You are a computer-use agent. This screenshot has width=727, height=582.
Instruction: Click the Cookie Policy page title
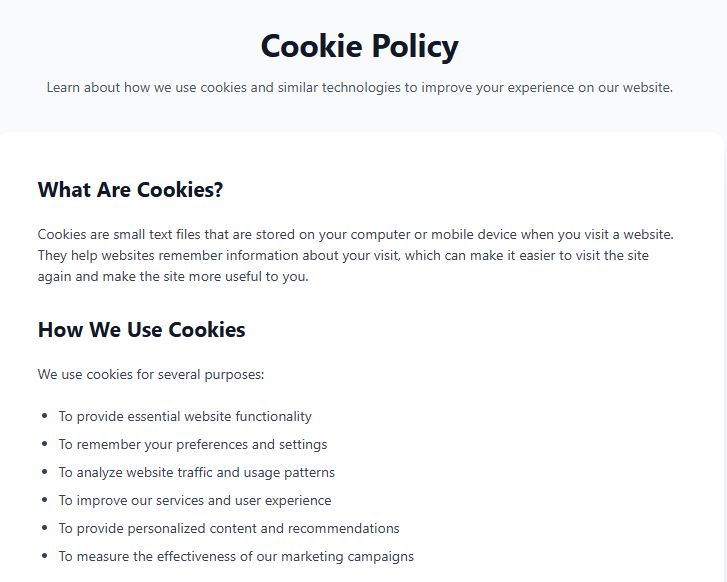pos(359,46)
